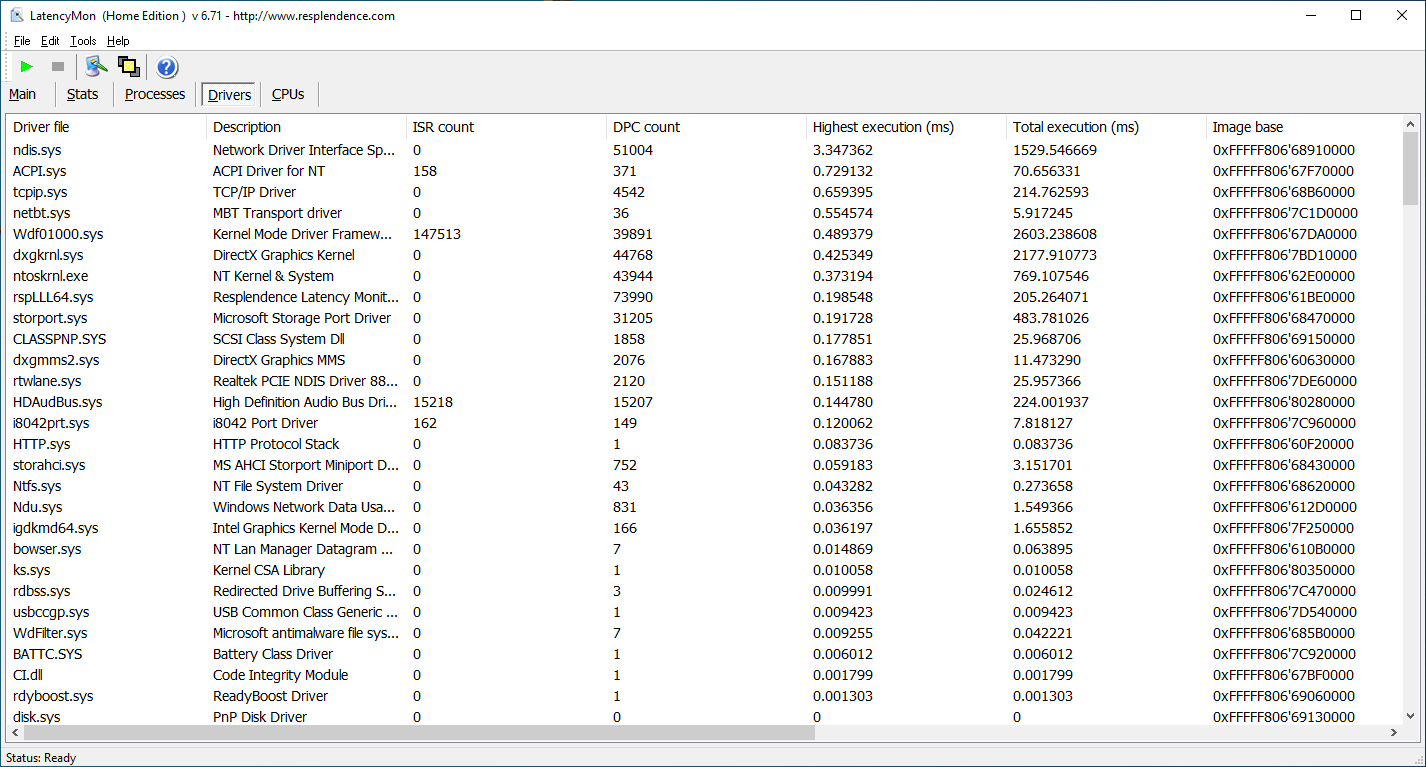Click the horizontal scrollbar thumb

coord(420,733)
